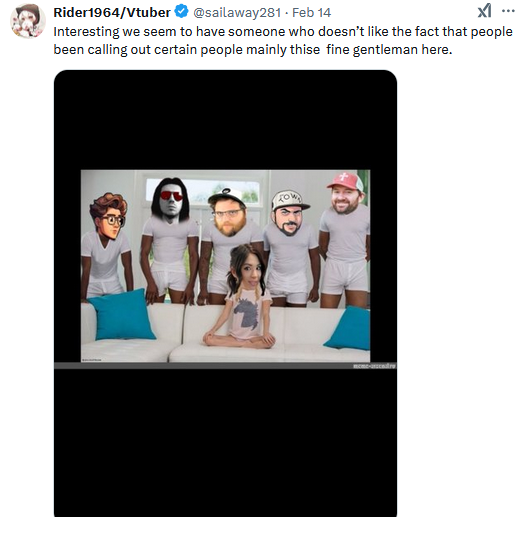Open the poster's profile avatar picture
This screenshot has width=524, height=541.
(28, 21)
